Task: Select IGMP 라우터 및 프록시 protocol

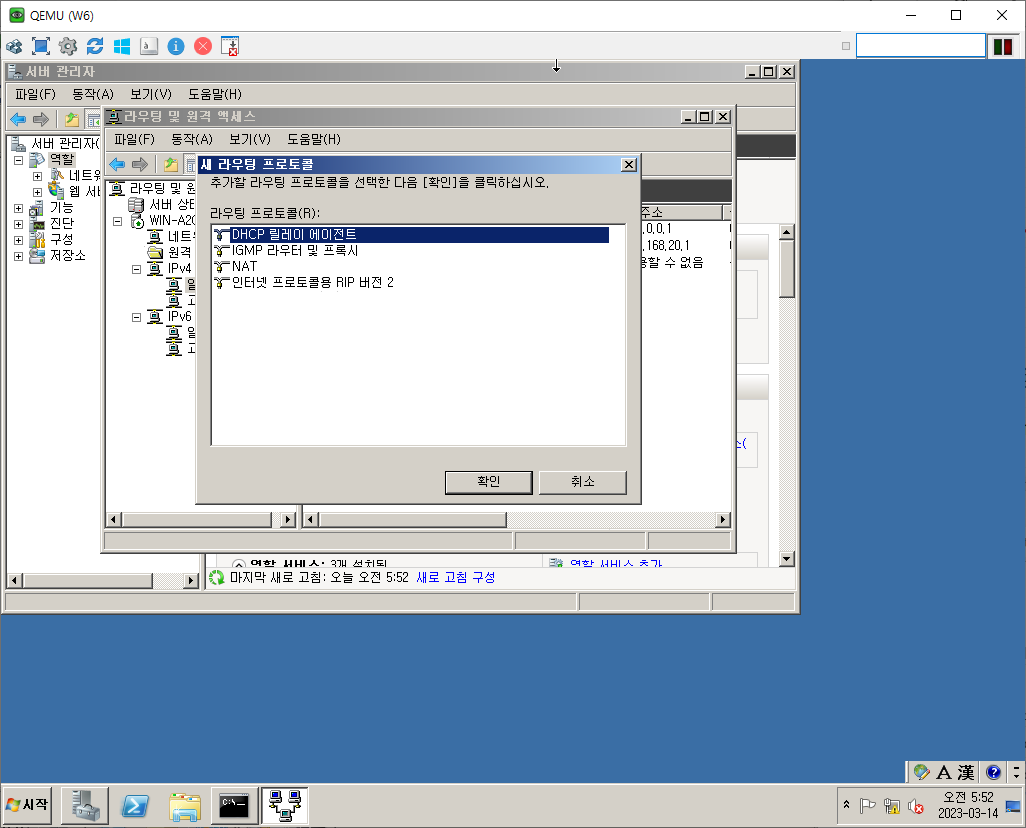Action: (286, 251)
